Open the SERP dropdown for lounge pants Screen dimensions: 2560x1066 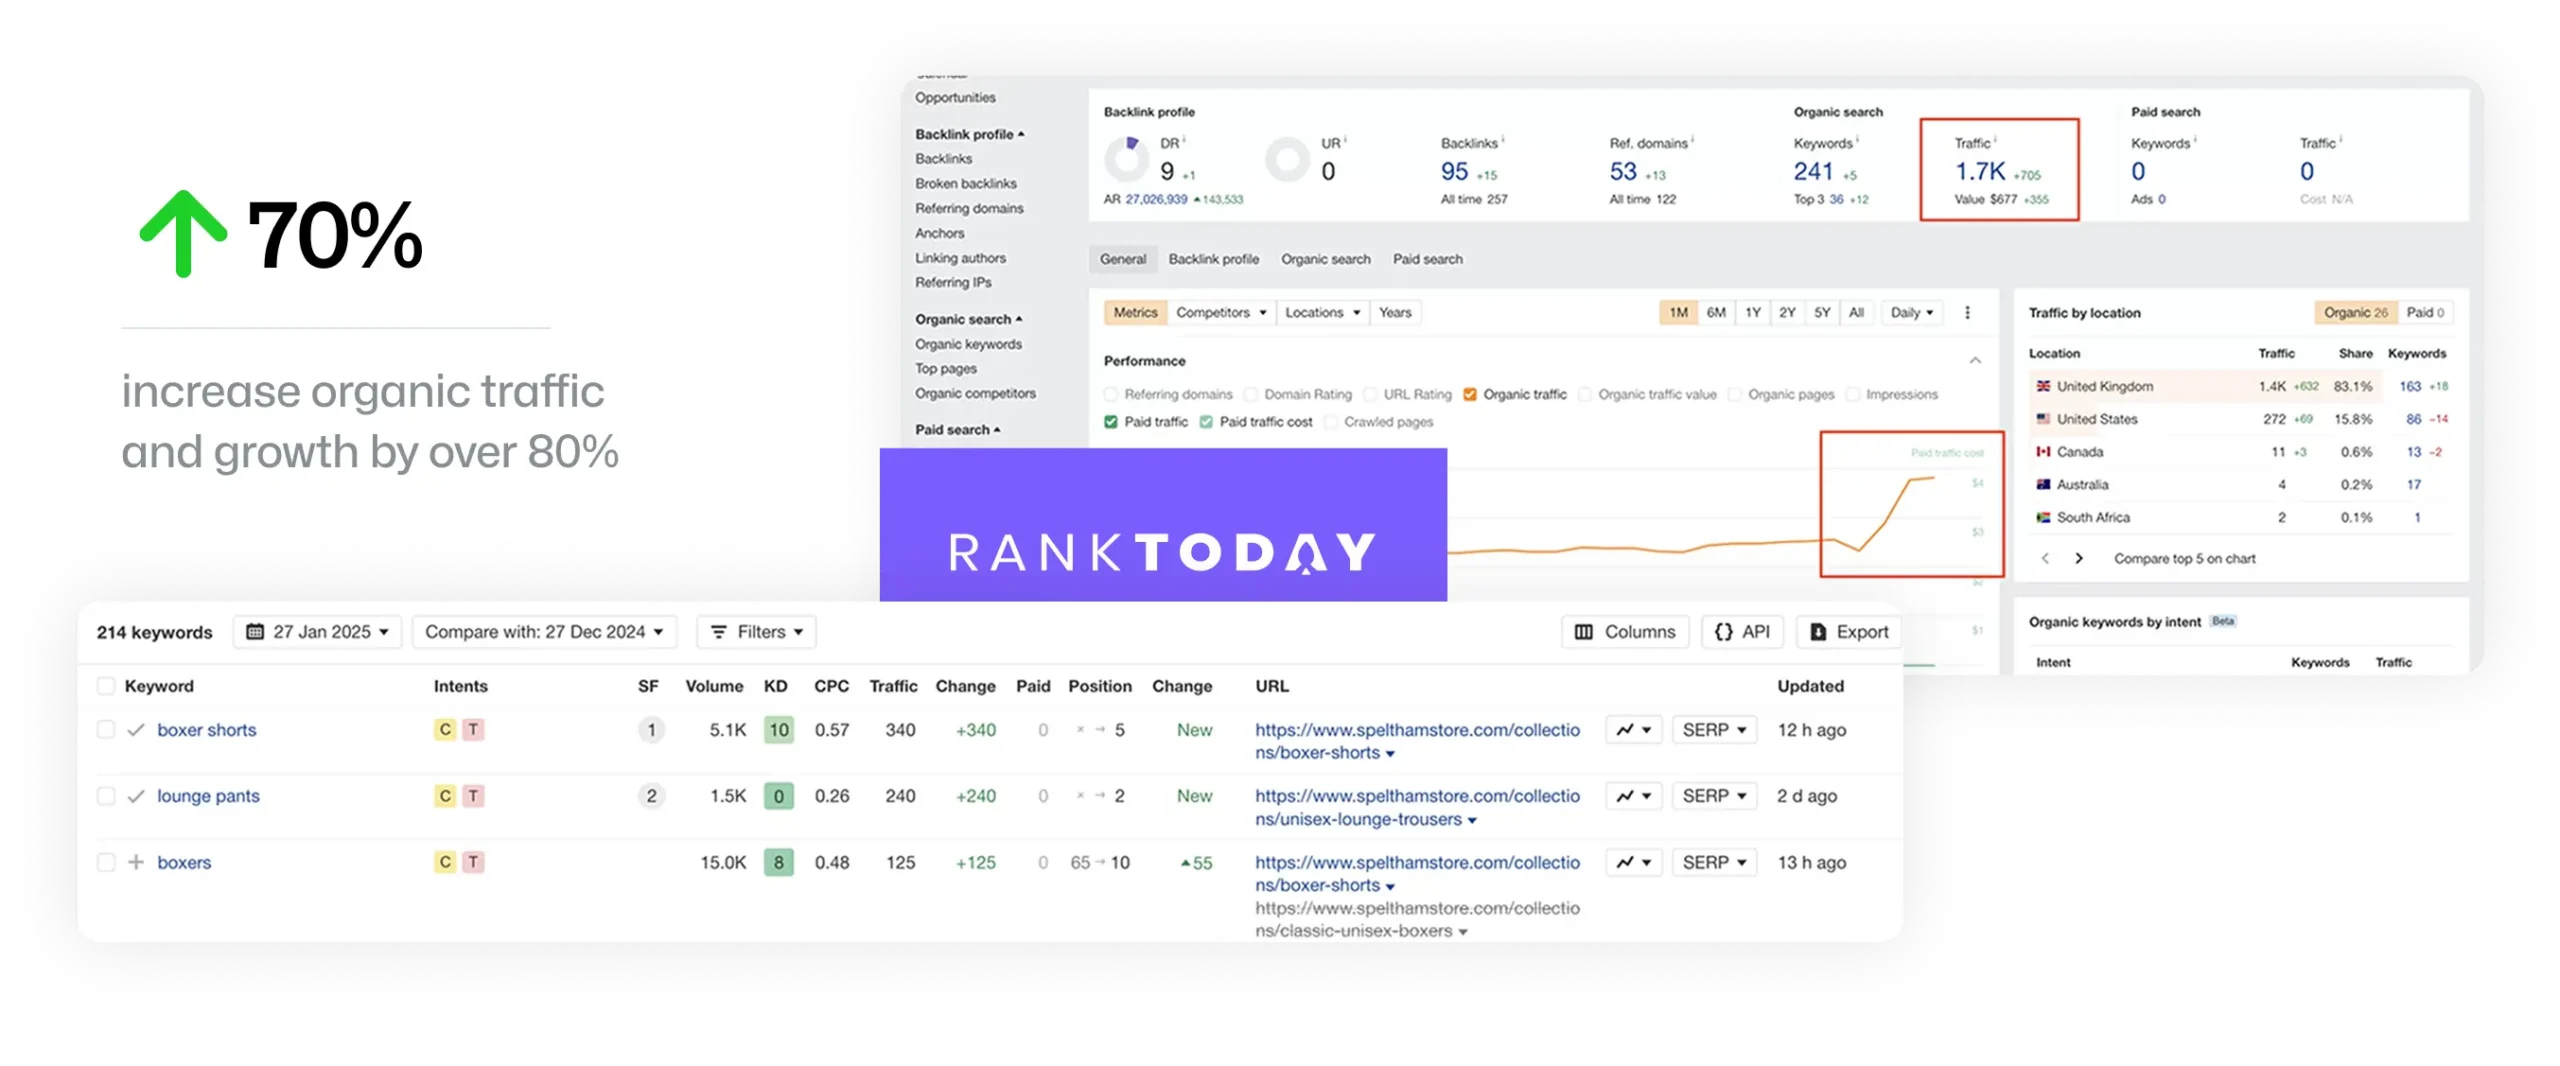click(1714, 796)
